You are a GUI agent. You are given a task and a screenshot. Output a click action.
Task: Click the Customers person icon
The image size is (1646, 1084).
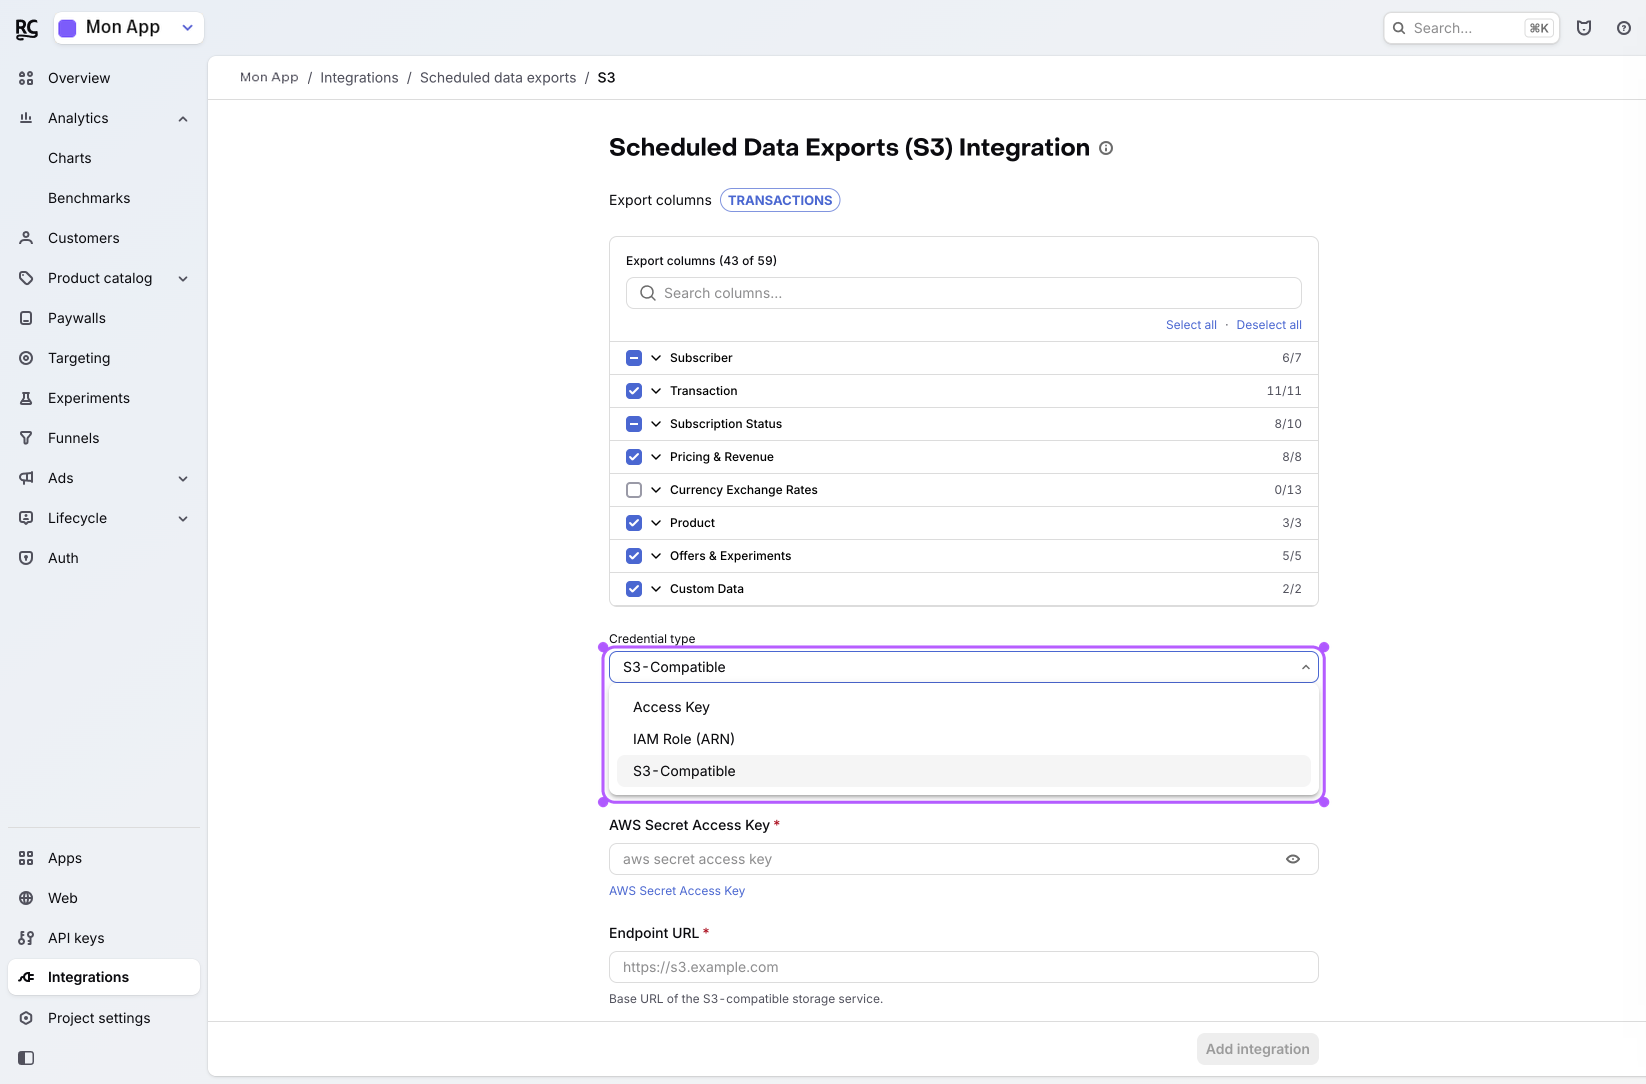click(x=26, y=238)
